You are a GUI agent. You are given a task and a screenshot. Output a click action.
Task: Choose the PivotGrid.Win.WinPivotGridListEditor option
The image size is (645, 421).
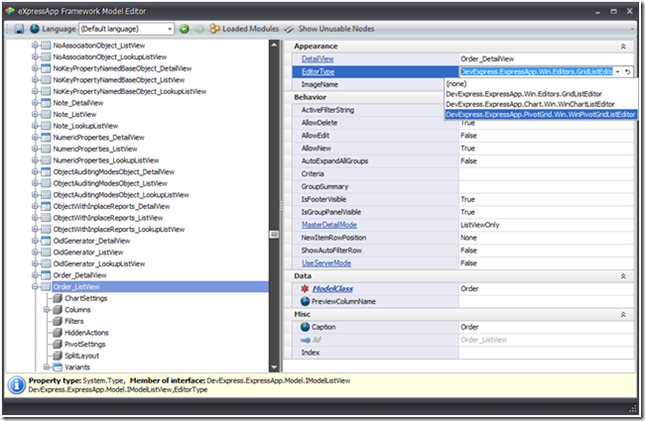[540, 114]
